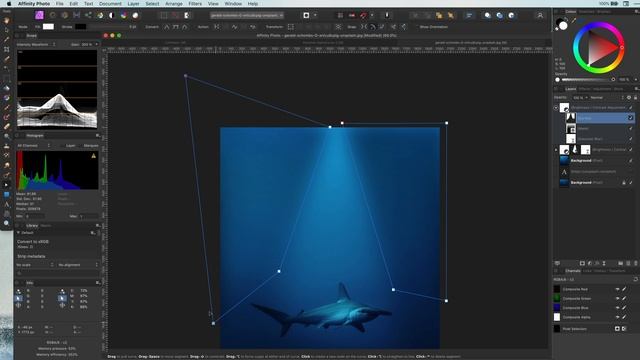Switch to the Liquify persona icon

pos(53,16)
